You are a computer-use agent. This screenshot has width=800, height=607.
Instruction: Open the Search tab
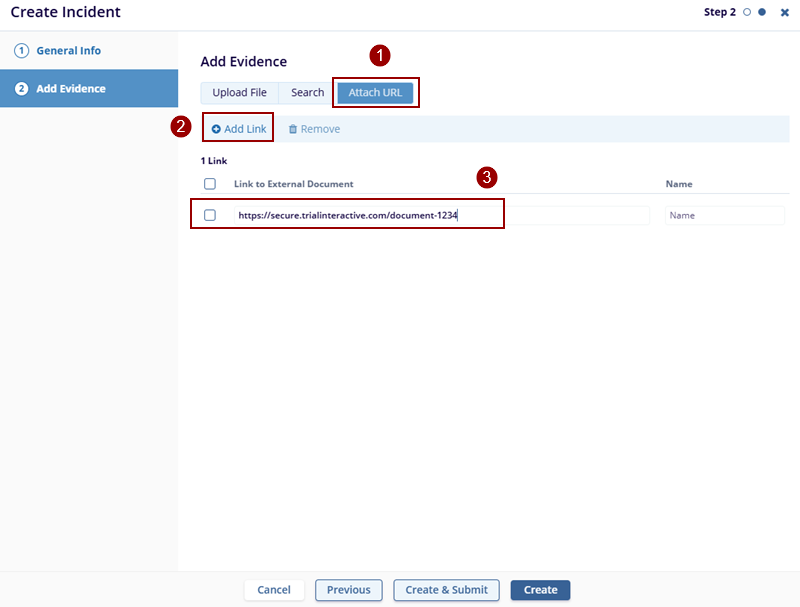(x=307, y=93)
